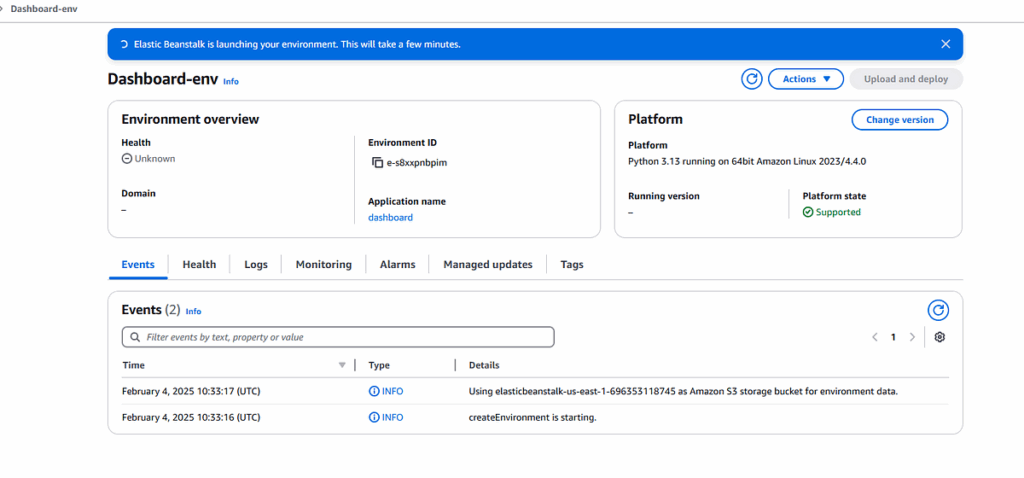This screenshot has width=1024, height=478.
Task: Open the Actions dropdown menu
Action: [x=805, y=79]
